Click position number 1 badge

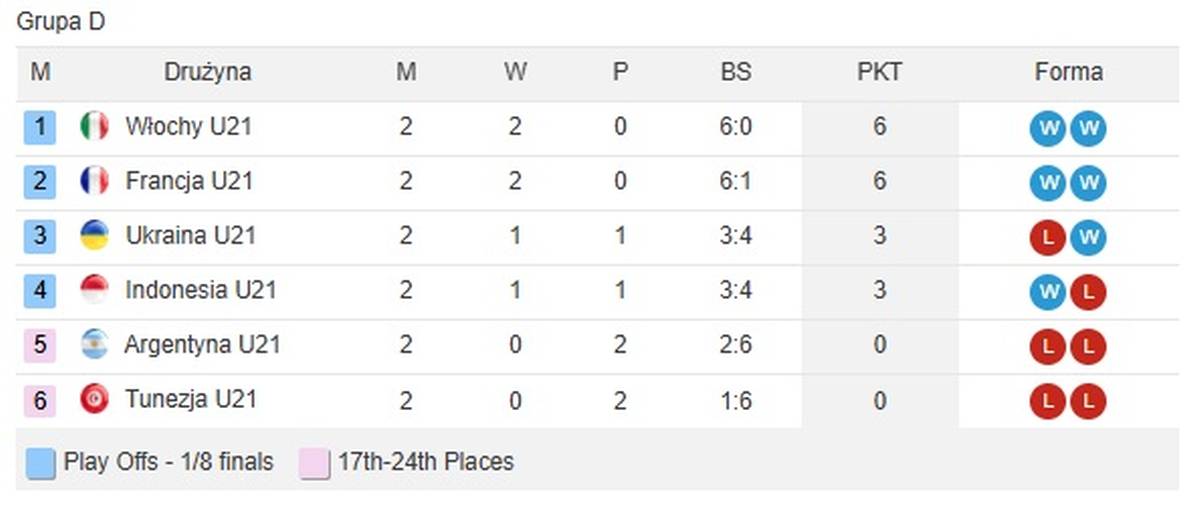40,127
